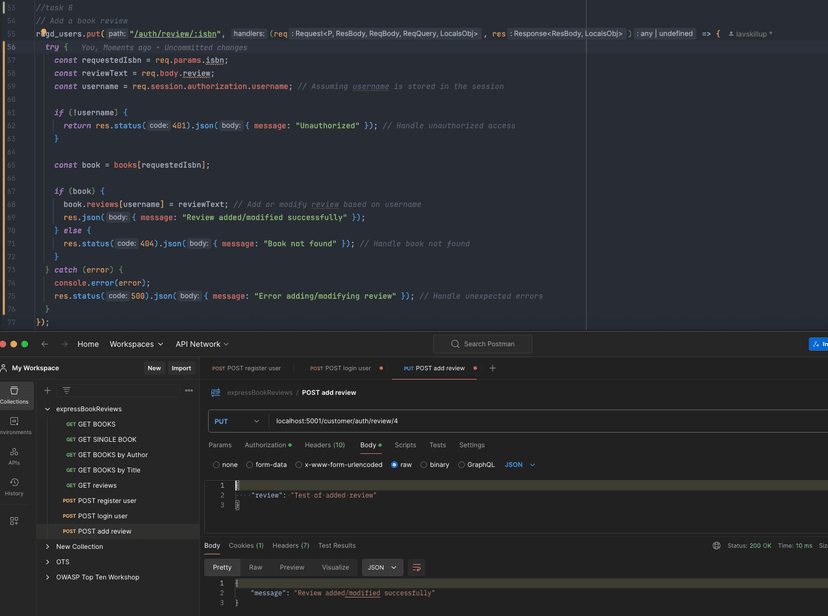Viewport: 828px width, 616px height.
Task: Click the New button in workspace
Action: tap(154, 368)
